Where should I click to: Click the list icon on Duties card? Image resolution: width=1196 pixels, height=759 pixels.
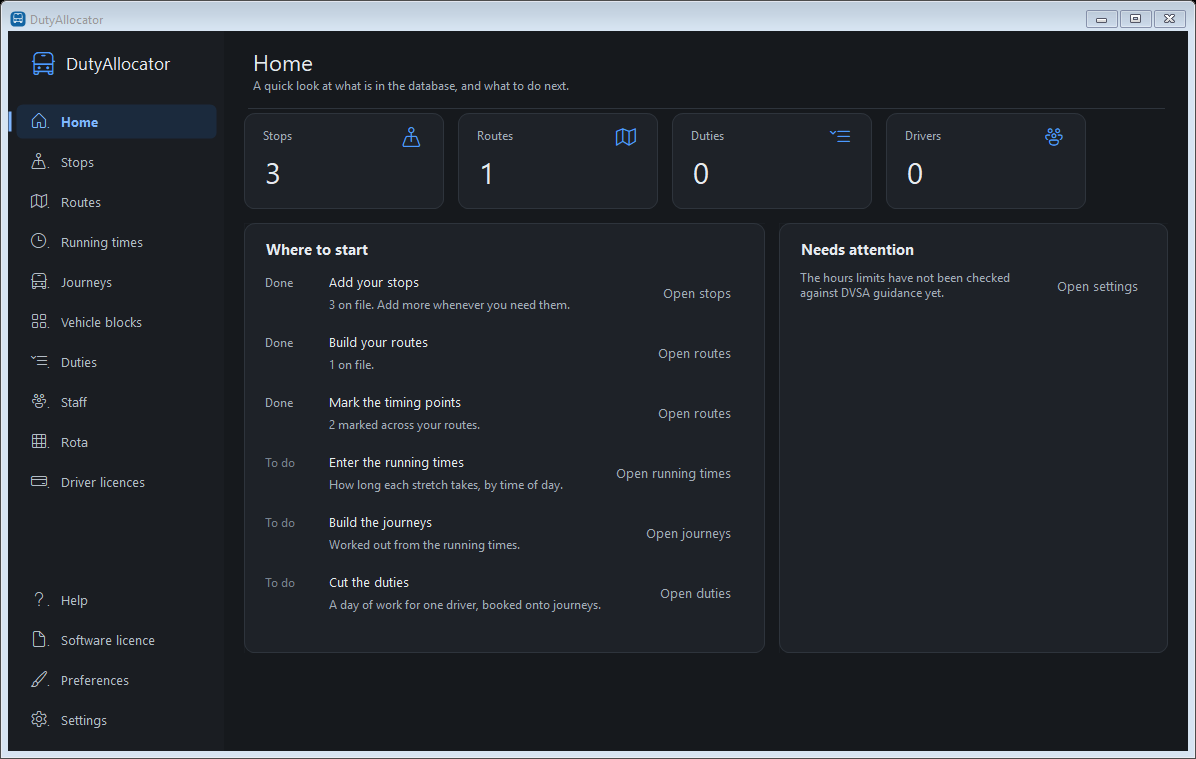(840, 137)
